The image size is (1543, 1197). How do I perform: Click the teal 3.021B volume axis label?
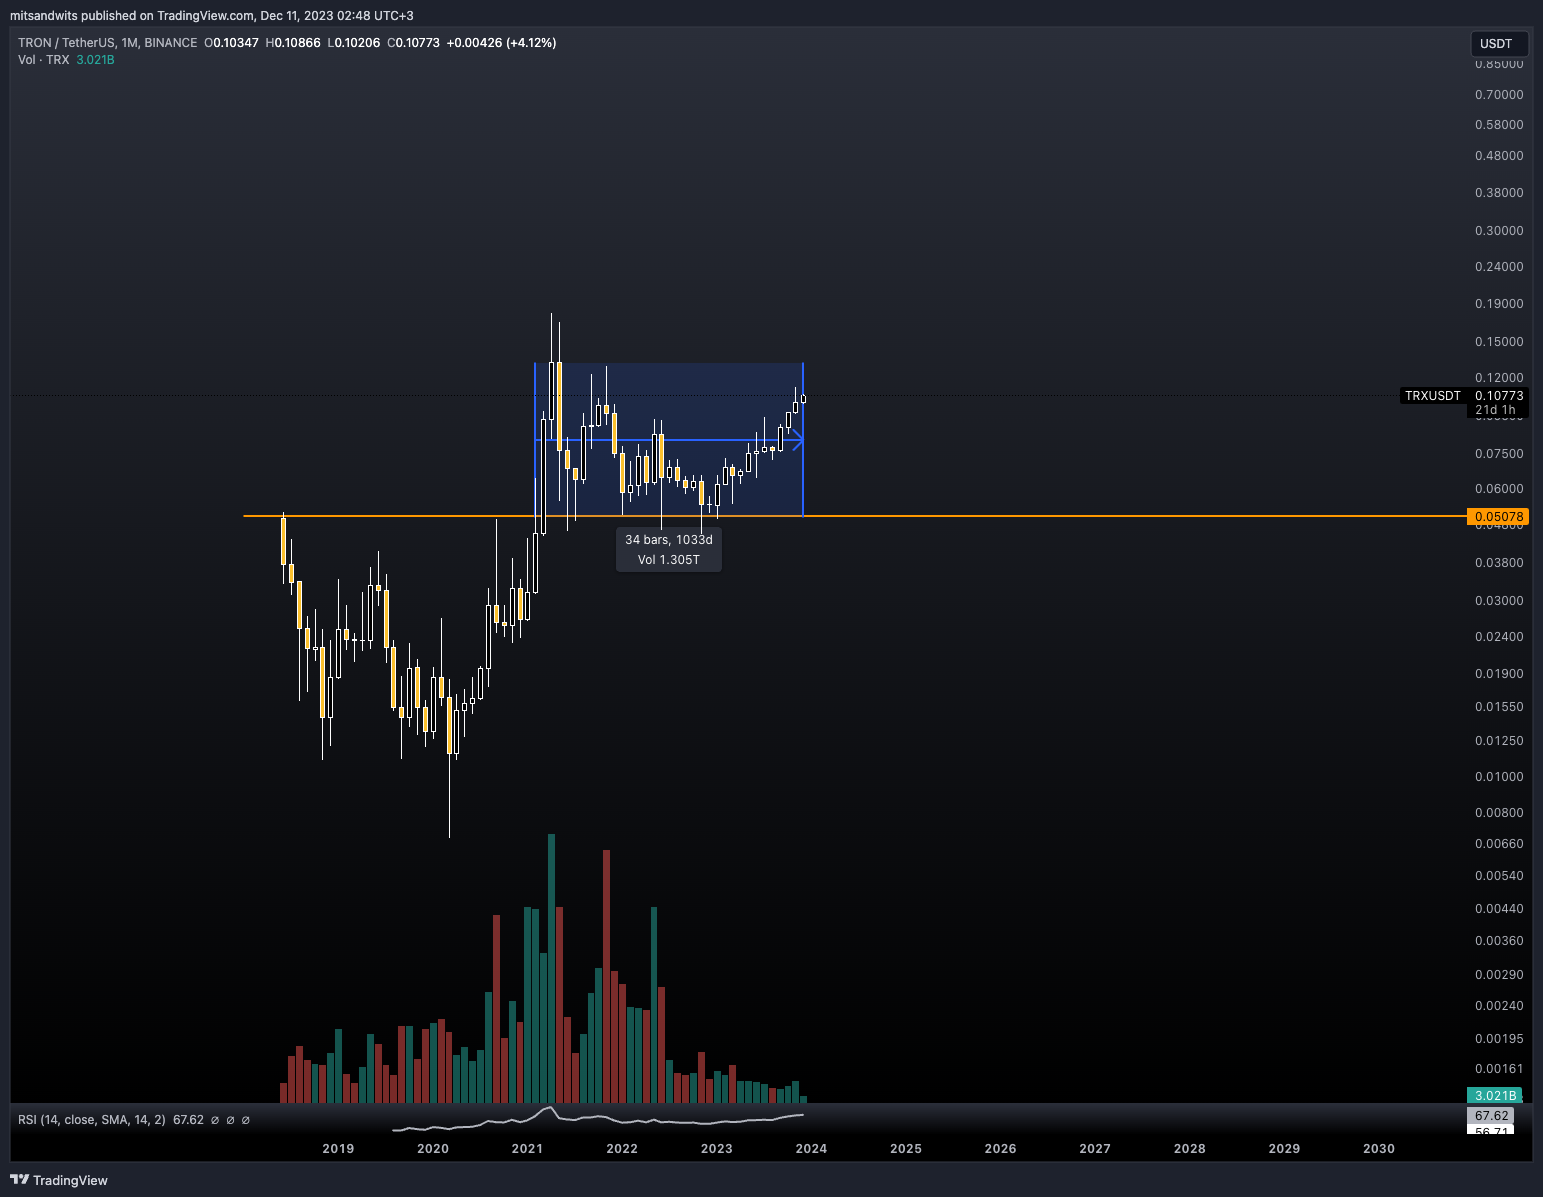click(1495, 1096)
